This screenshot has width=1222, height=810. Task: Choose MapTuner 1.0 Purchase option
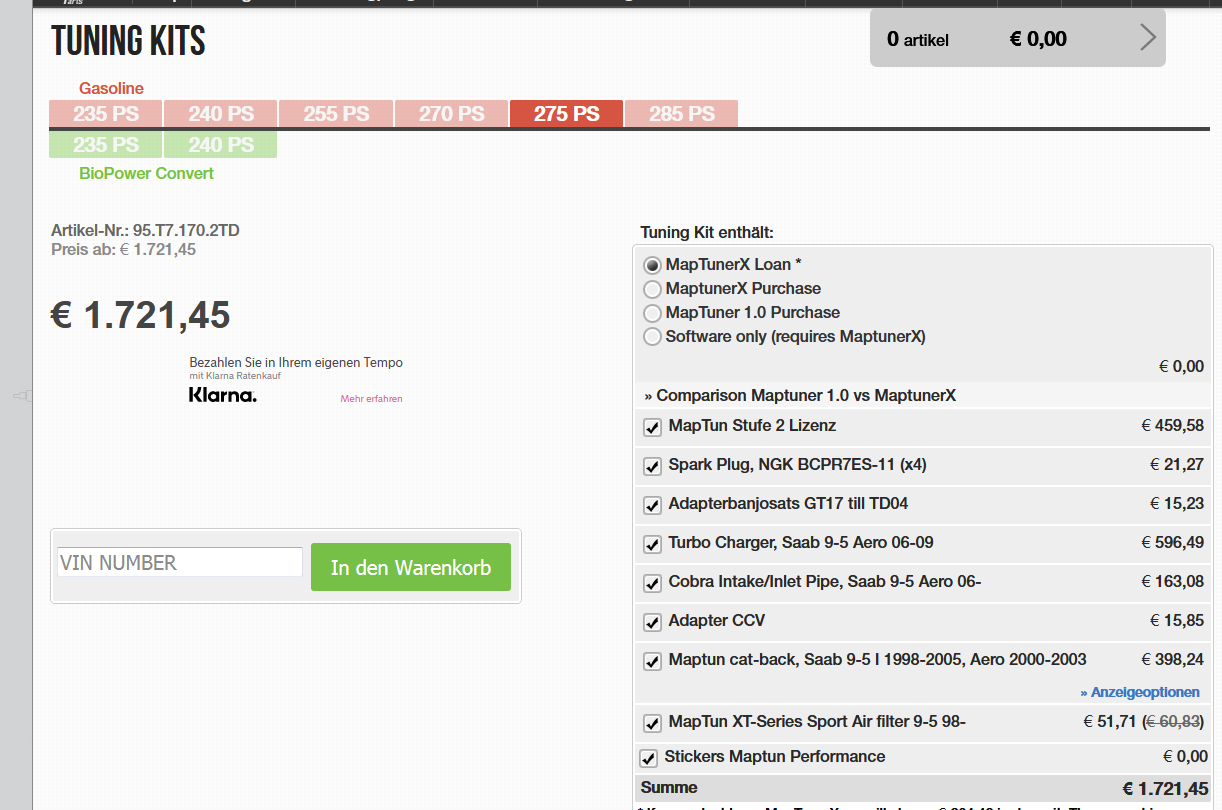pos(653,313)
